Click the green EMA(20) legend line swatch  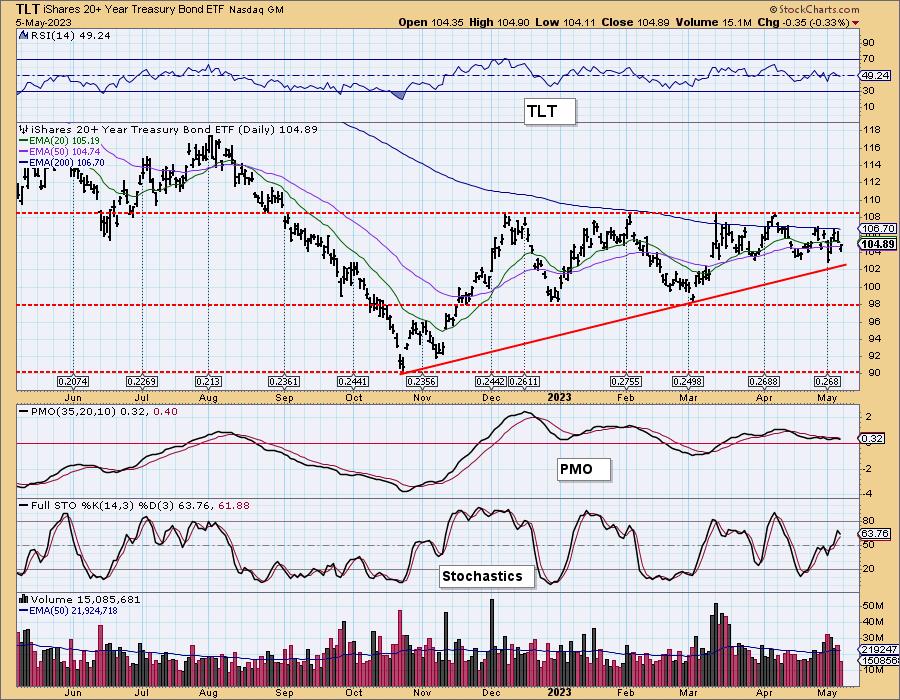pos(24,141)
